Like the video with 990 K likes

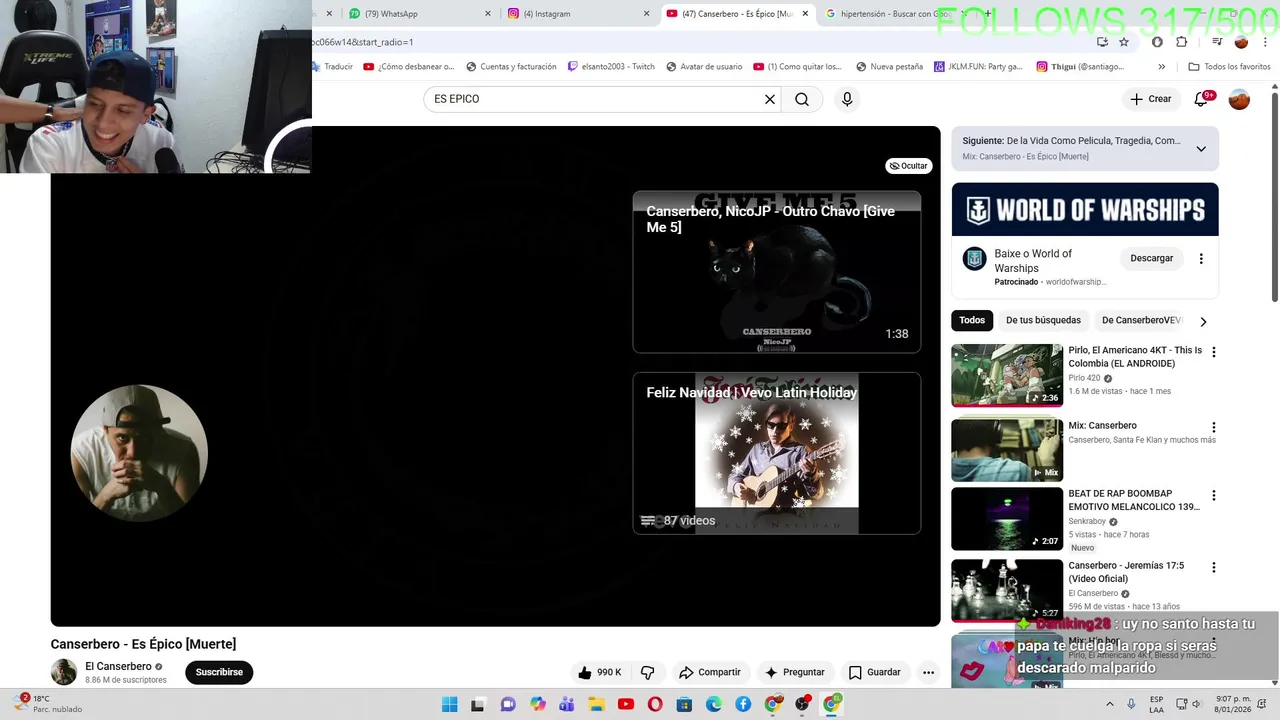click(x=599, y=672)
